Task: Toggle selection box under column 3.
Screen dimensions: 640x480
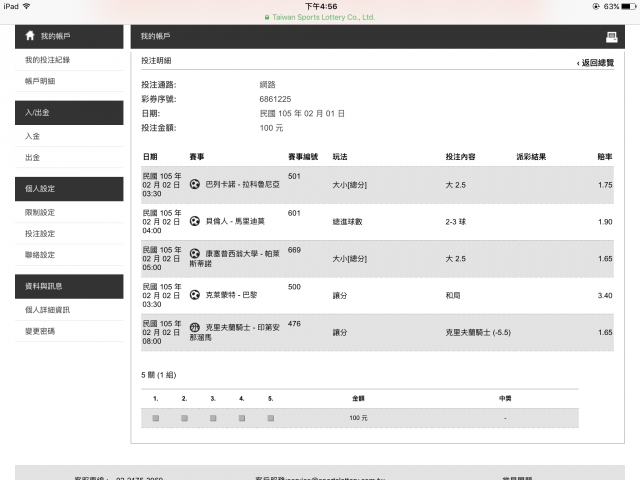Action: pyautogui.click(x=213, y=418)
